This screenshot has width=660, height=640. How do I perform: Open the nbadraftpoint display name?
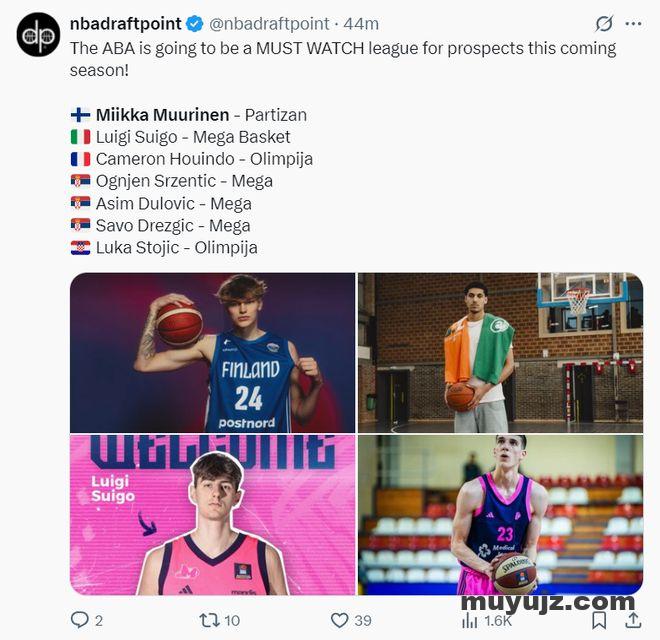(125, 24)
